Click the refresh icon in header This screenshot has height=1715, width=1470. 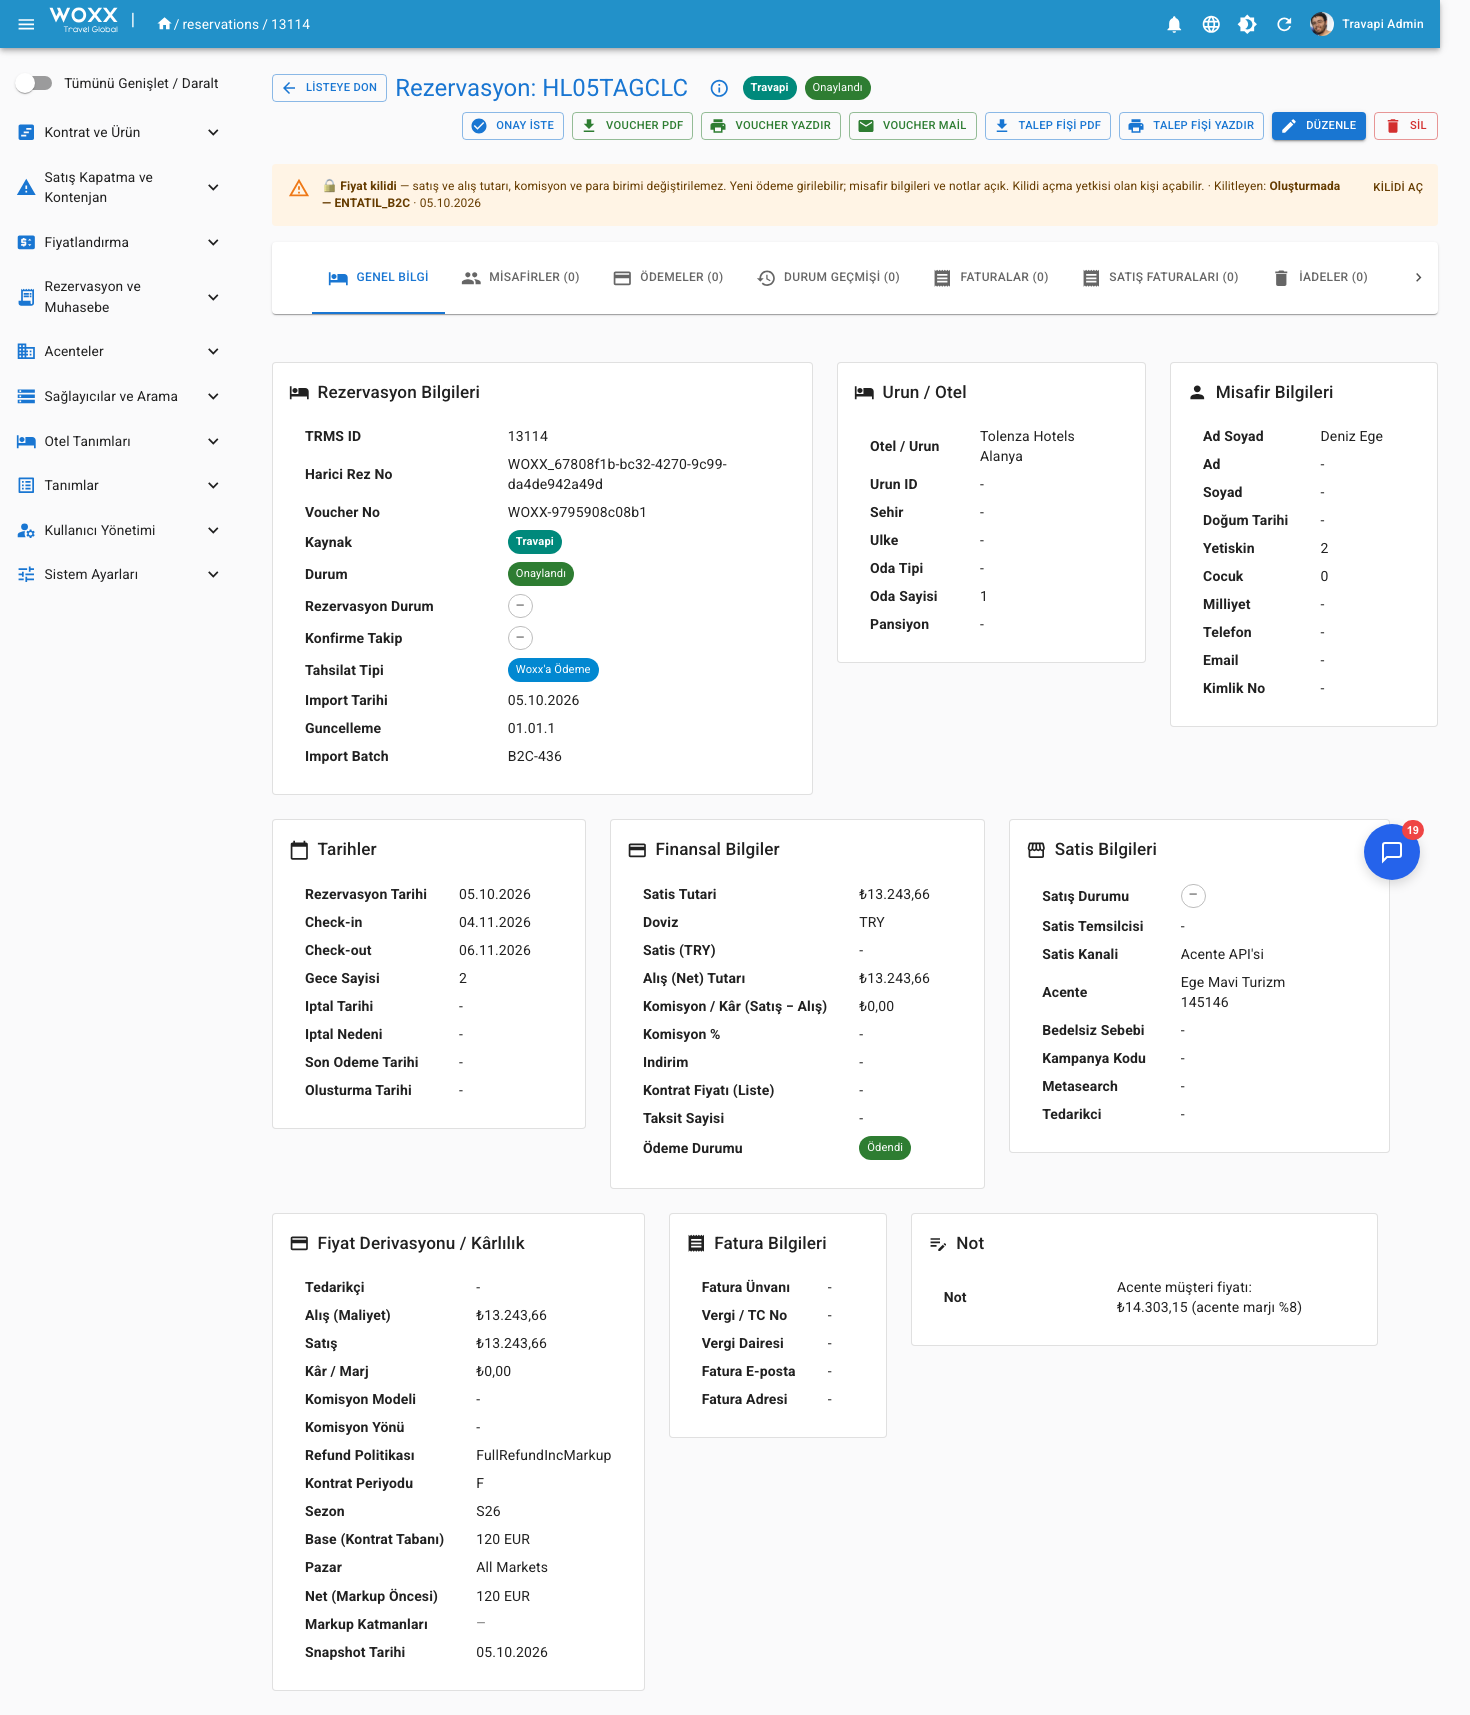(1284, 24)
